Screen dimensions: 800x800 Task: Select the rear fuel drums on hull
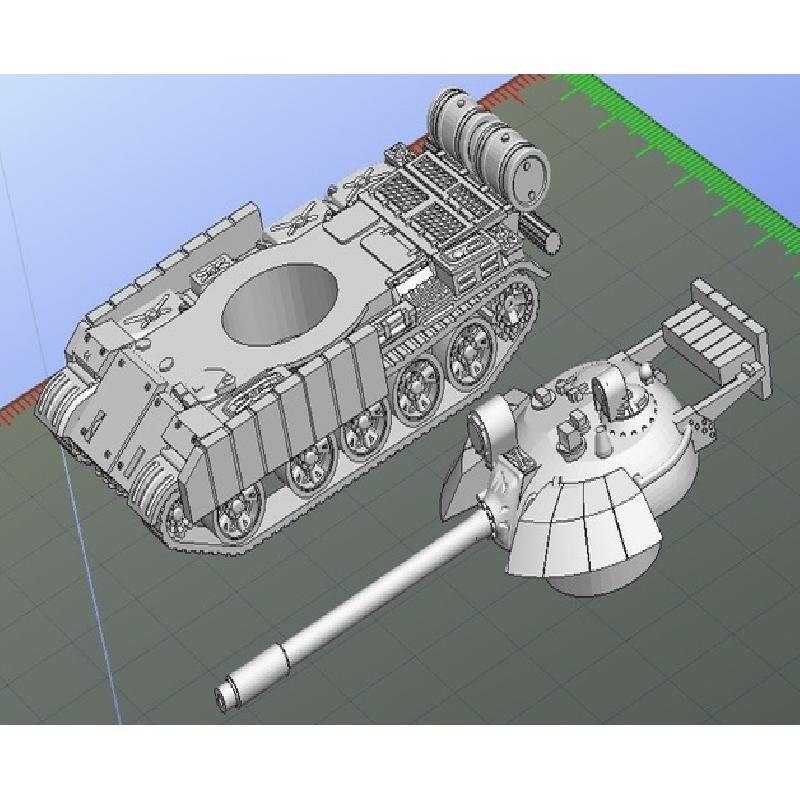[x=489, y=146]
